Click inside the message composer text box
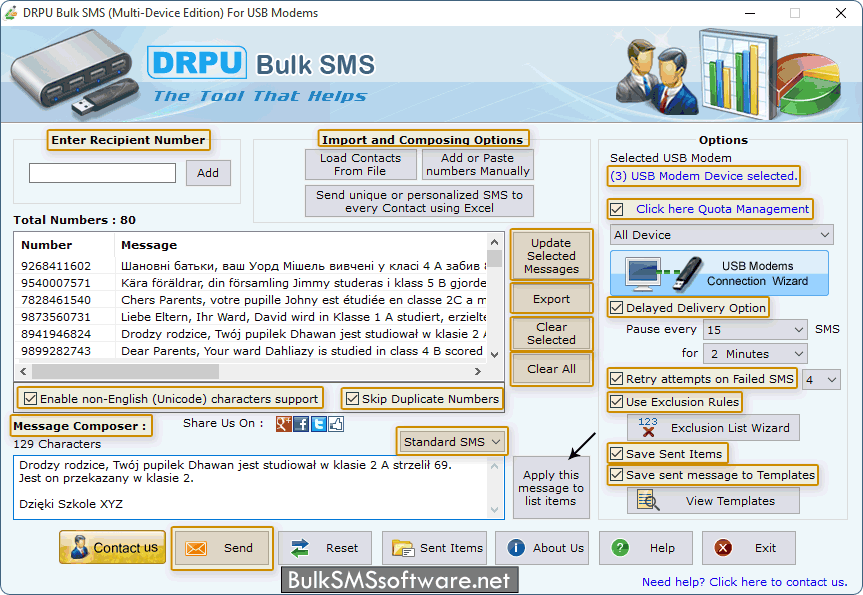The height and width of the screenshot is (595, 863). 251,487
